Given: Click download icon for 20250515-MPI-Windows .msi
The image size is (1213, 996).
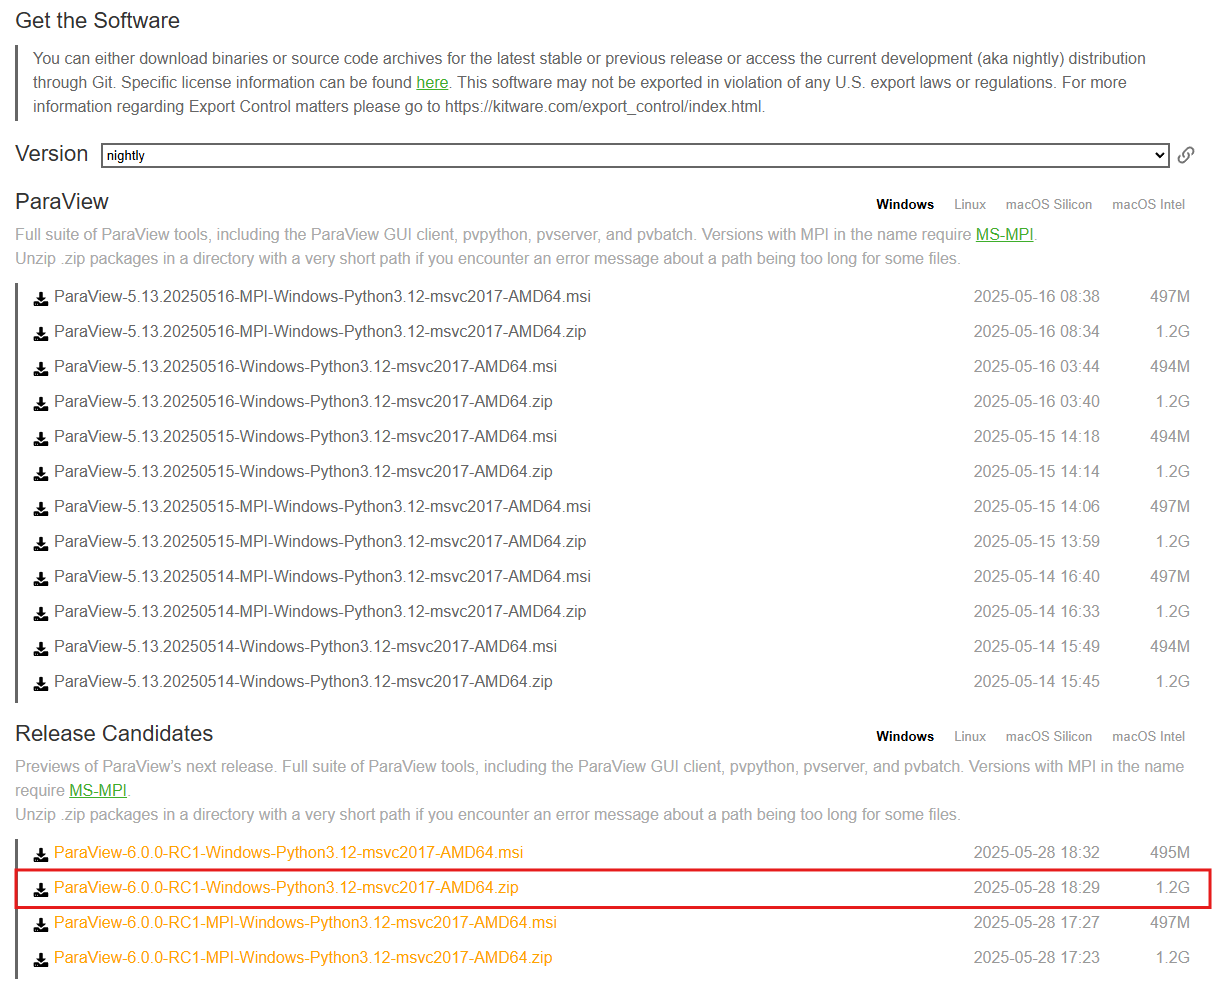Looking at the screenshot, I should pyautogui.click(x=41, y=509).
